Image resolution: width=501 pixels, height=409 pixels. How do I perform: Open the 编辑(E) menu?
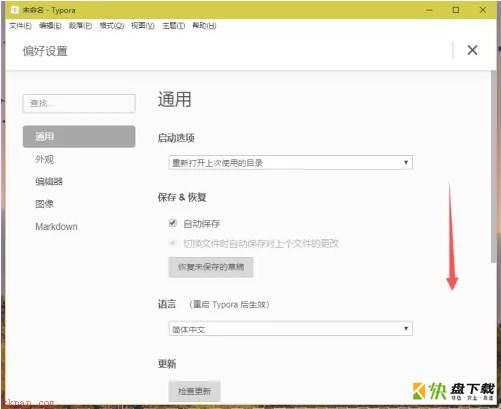(50, 26)
